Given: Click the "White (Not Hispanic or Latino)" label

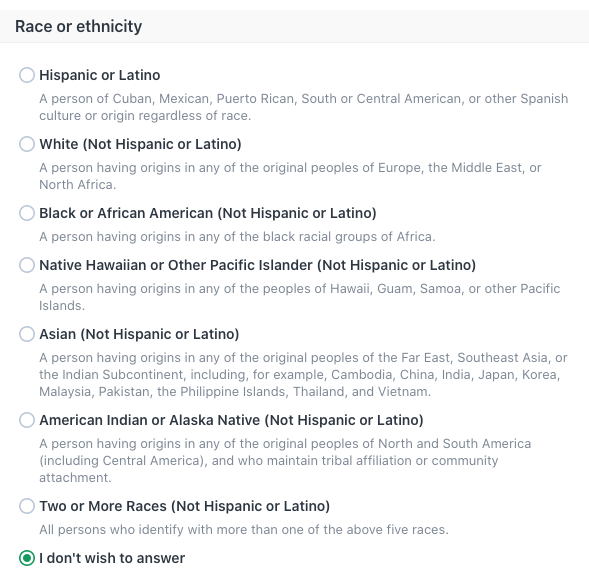Looking at the screenshot, I should pyautogui.click(x=140, y=144).
